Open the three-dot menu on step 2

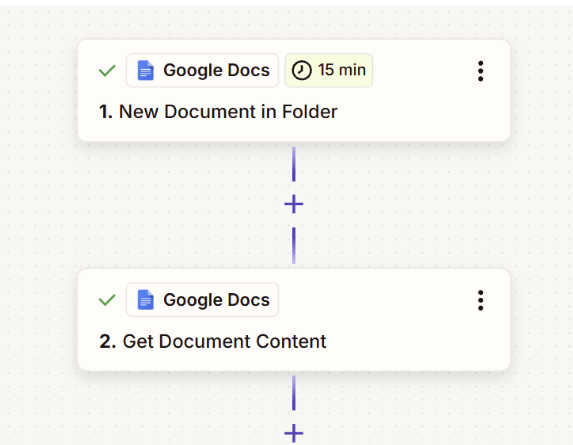(480, 300)
